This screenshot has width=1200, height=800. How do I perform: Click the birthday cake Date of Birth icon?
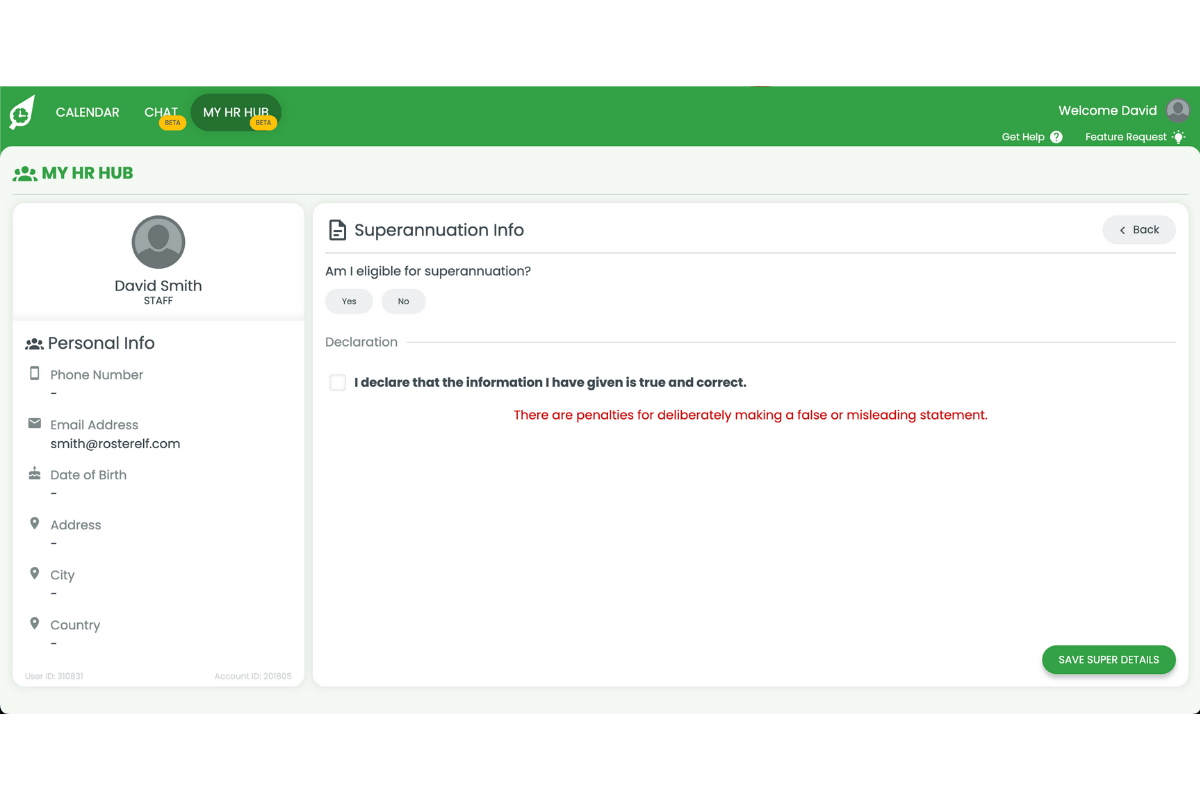coord(35,474)
